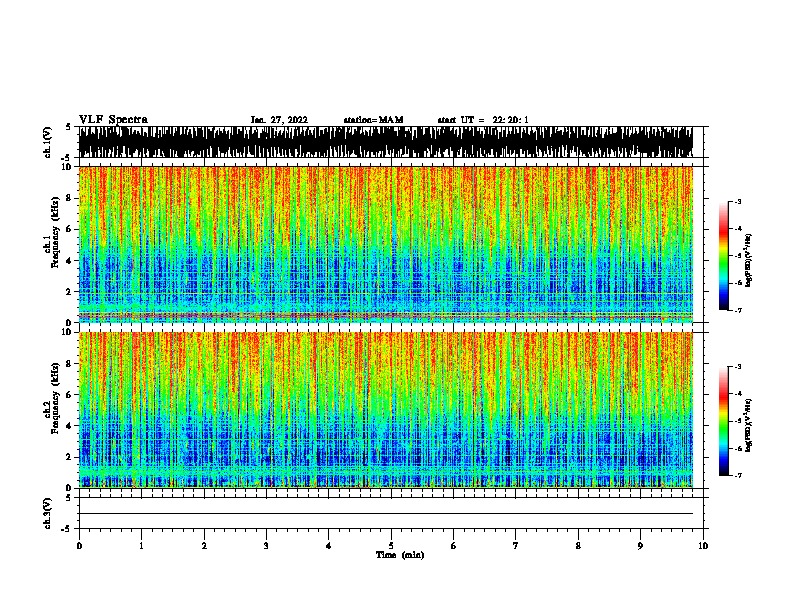Click the ch.2 spectrogram color bar
The image size is (792, 612).
tap(724, 421)
